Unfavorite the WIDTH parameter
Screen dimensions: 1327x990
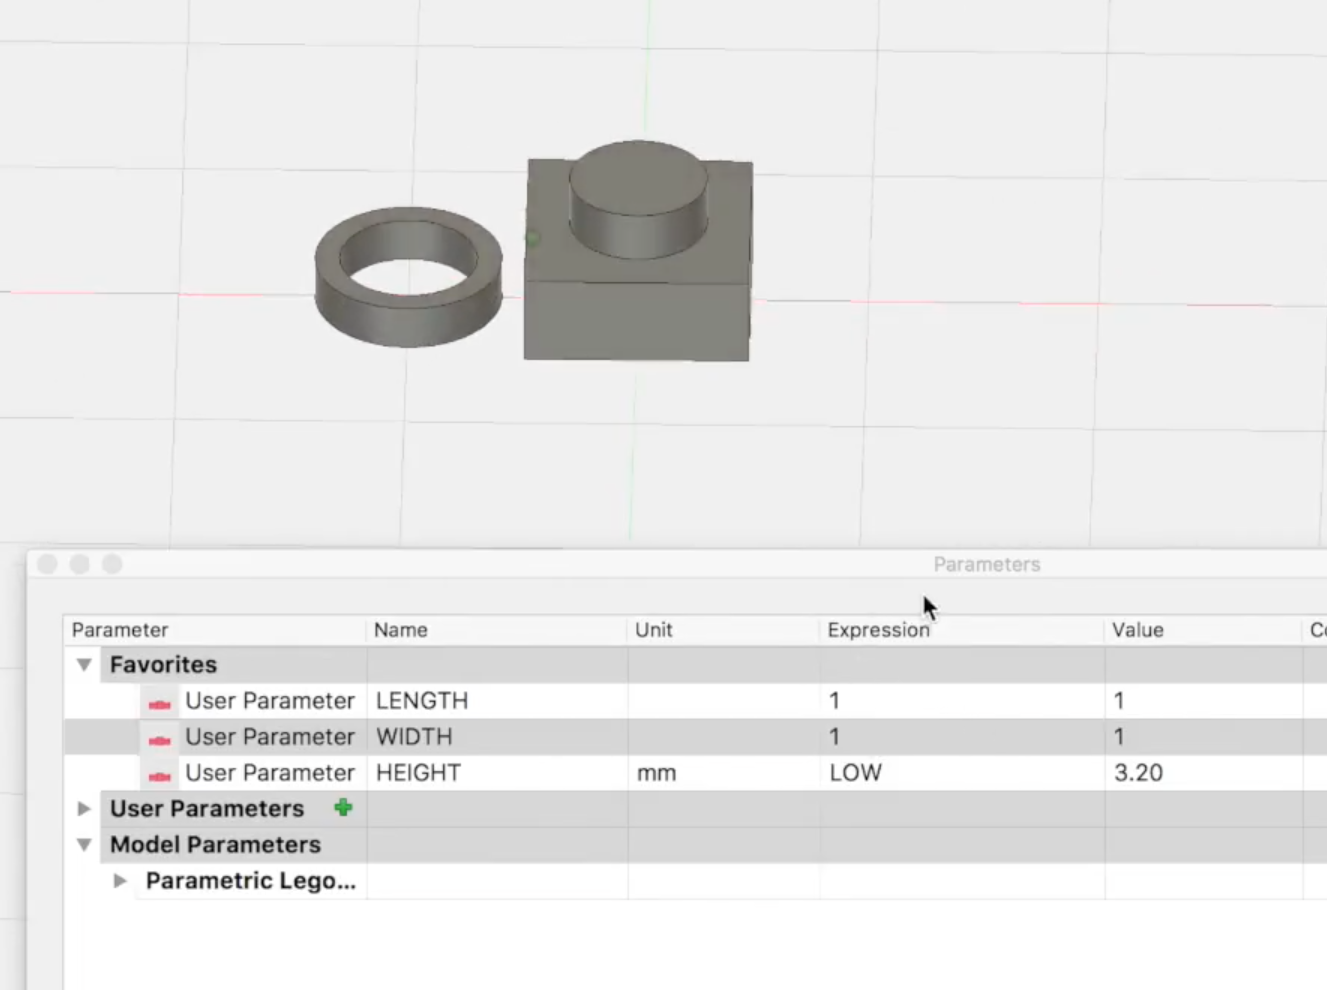coord(161,737)
